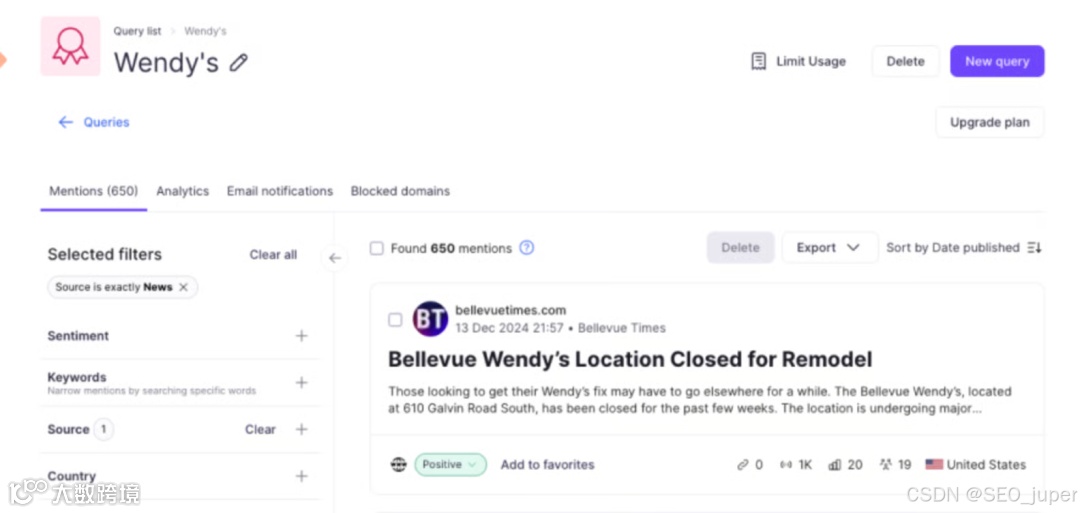Click Clear all selected filters
The width and height of the screenshot is (1080, 513).
click(273, 255)
